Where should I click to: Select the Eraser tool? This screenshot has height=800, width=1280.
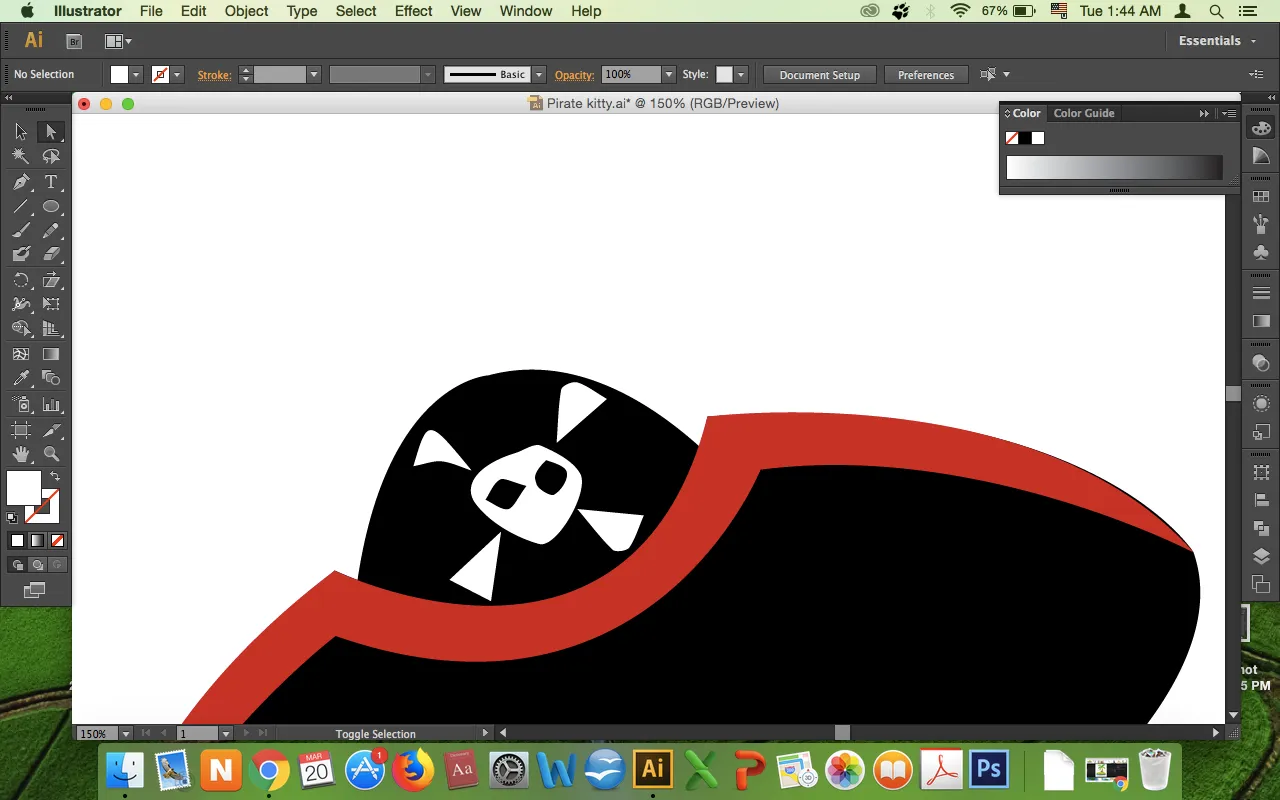point(51,255)
